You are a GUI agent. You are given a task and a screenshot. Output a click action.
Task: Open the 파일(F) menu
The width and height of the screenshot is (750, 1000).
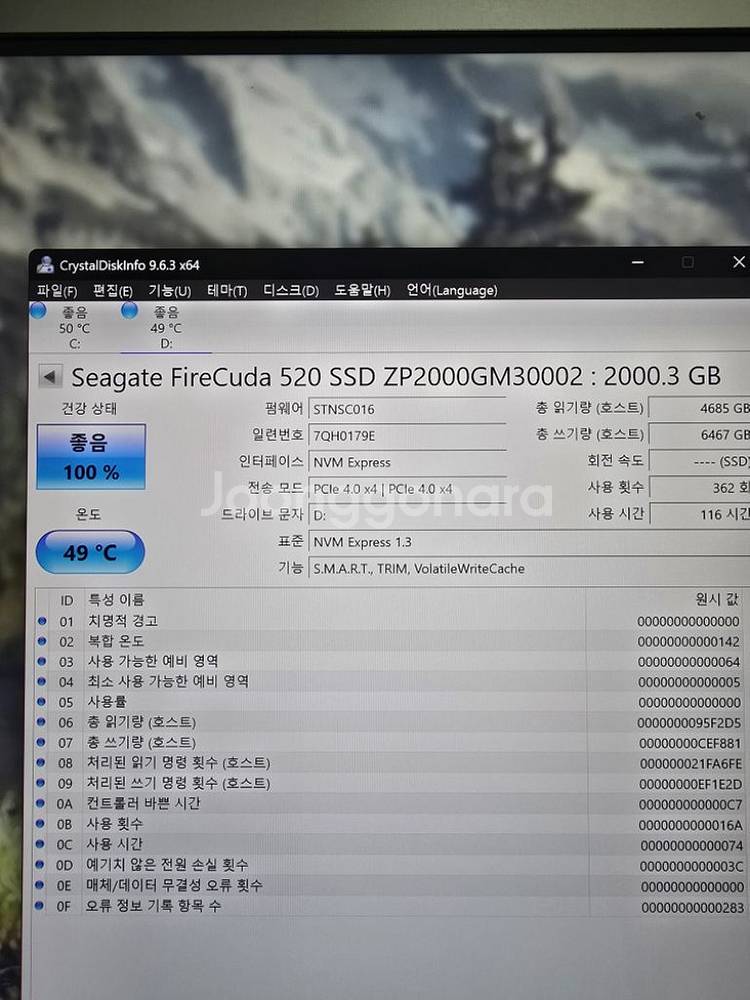coord(57,291)
